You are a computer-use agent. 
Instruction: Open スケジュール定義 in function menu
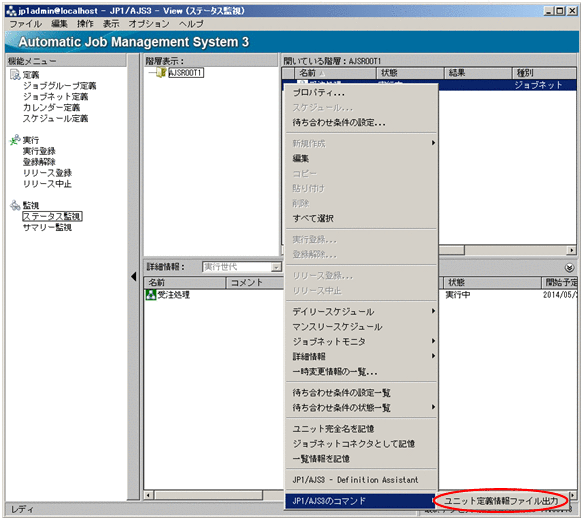tap(55, 118)
